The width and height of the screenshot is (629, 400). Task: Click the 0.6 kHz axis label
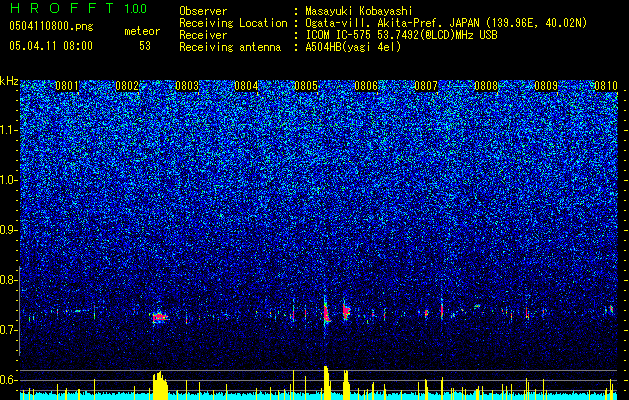(9, 380)
